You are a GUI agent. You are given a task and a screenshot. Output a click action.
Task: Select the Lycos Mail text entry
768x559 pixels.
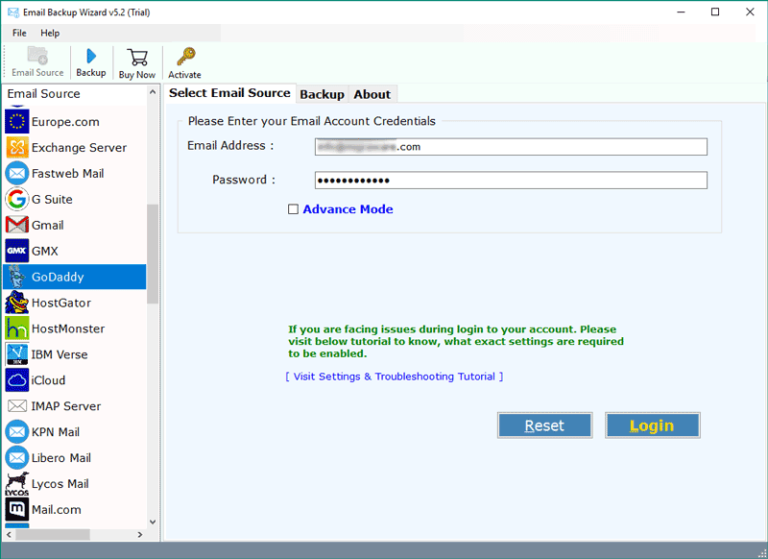(x=60, y=484)
